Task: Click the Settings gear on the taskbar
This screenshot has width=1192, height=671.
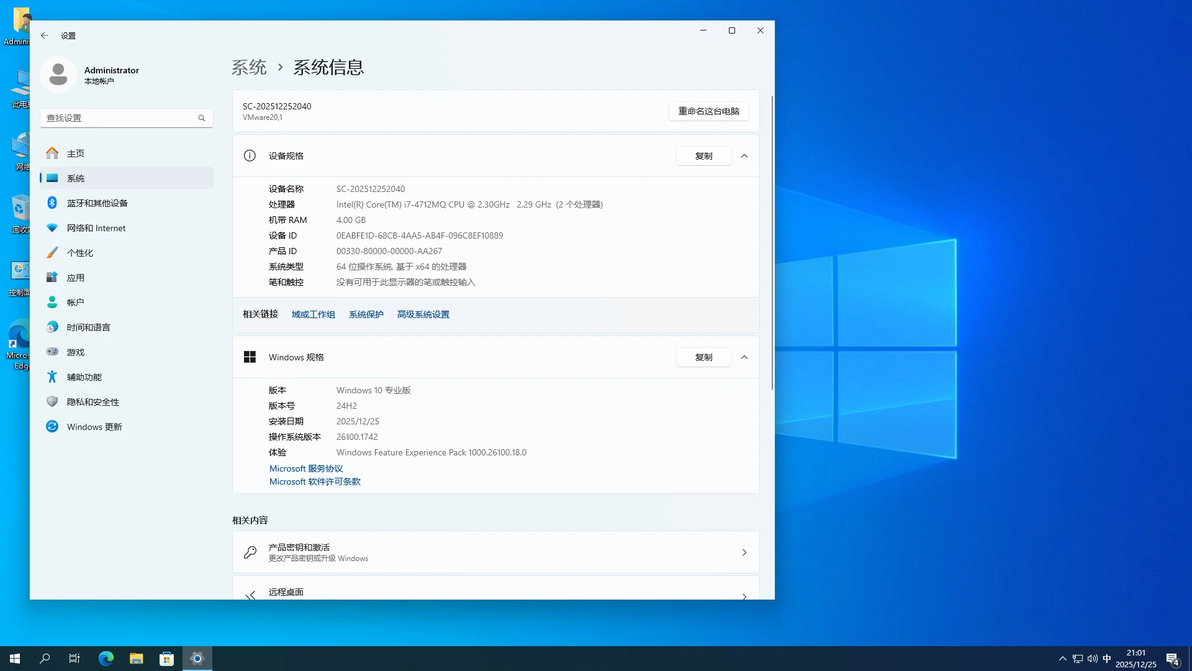Action: click(197, 658)
